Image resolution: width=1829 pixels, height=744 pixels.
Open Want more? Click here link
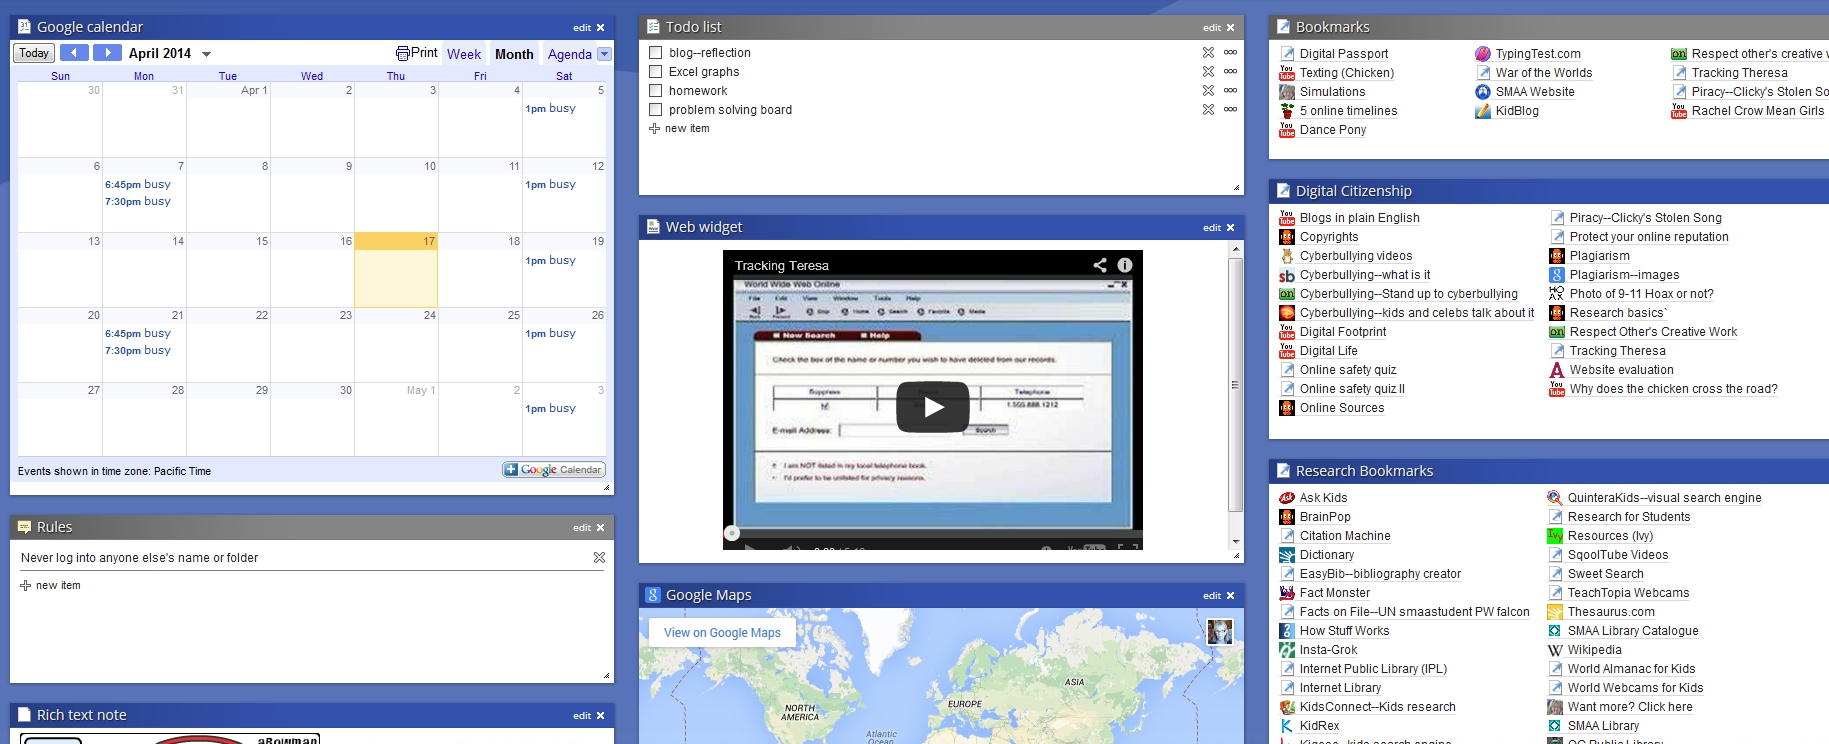(x=1630, y=707)
